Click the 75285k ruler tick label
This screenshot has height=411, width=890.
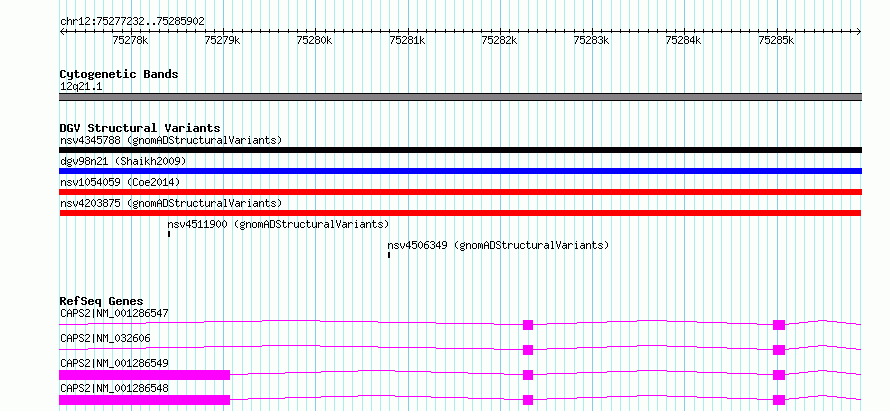(776, 40)
